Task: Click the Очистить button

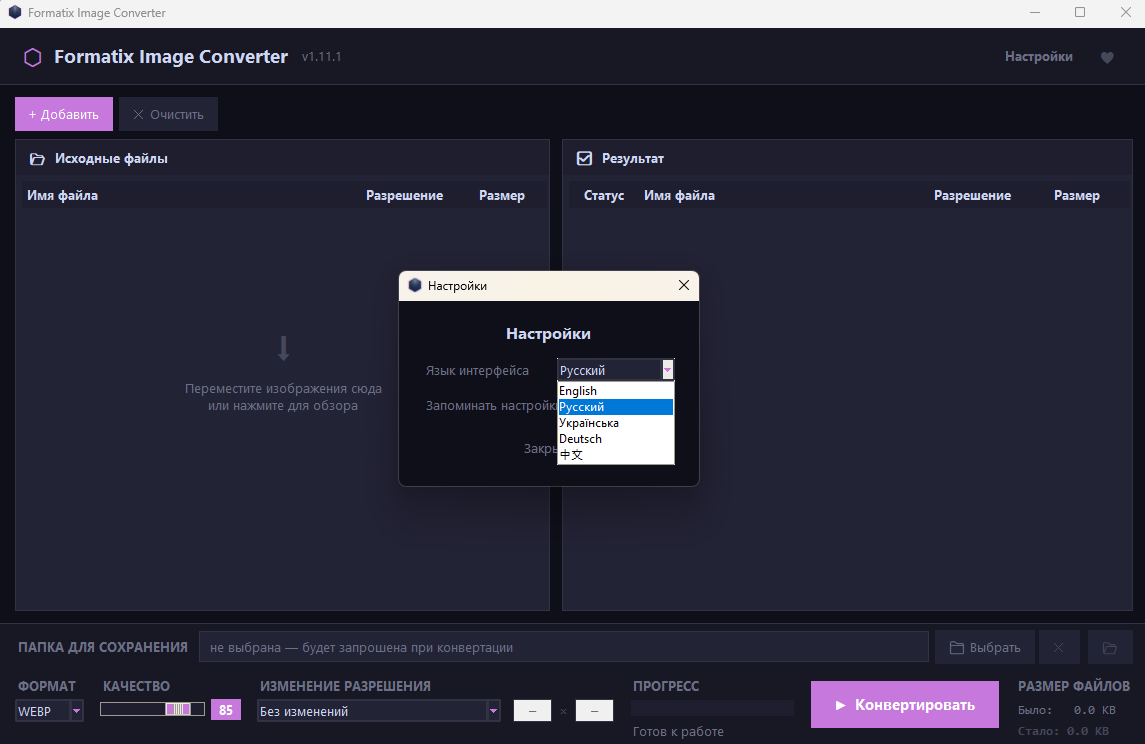Action: [x=168, y=114]
